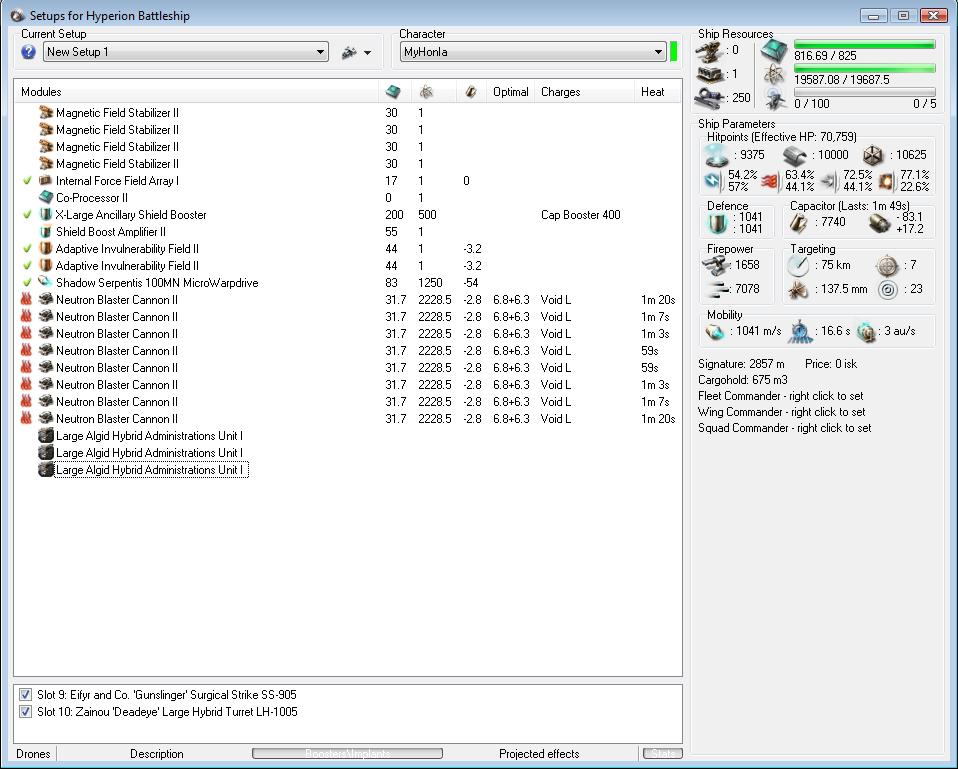
Task: Click the capacitor column header icon
Action: tap(470, 92)
